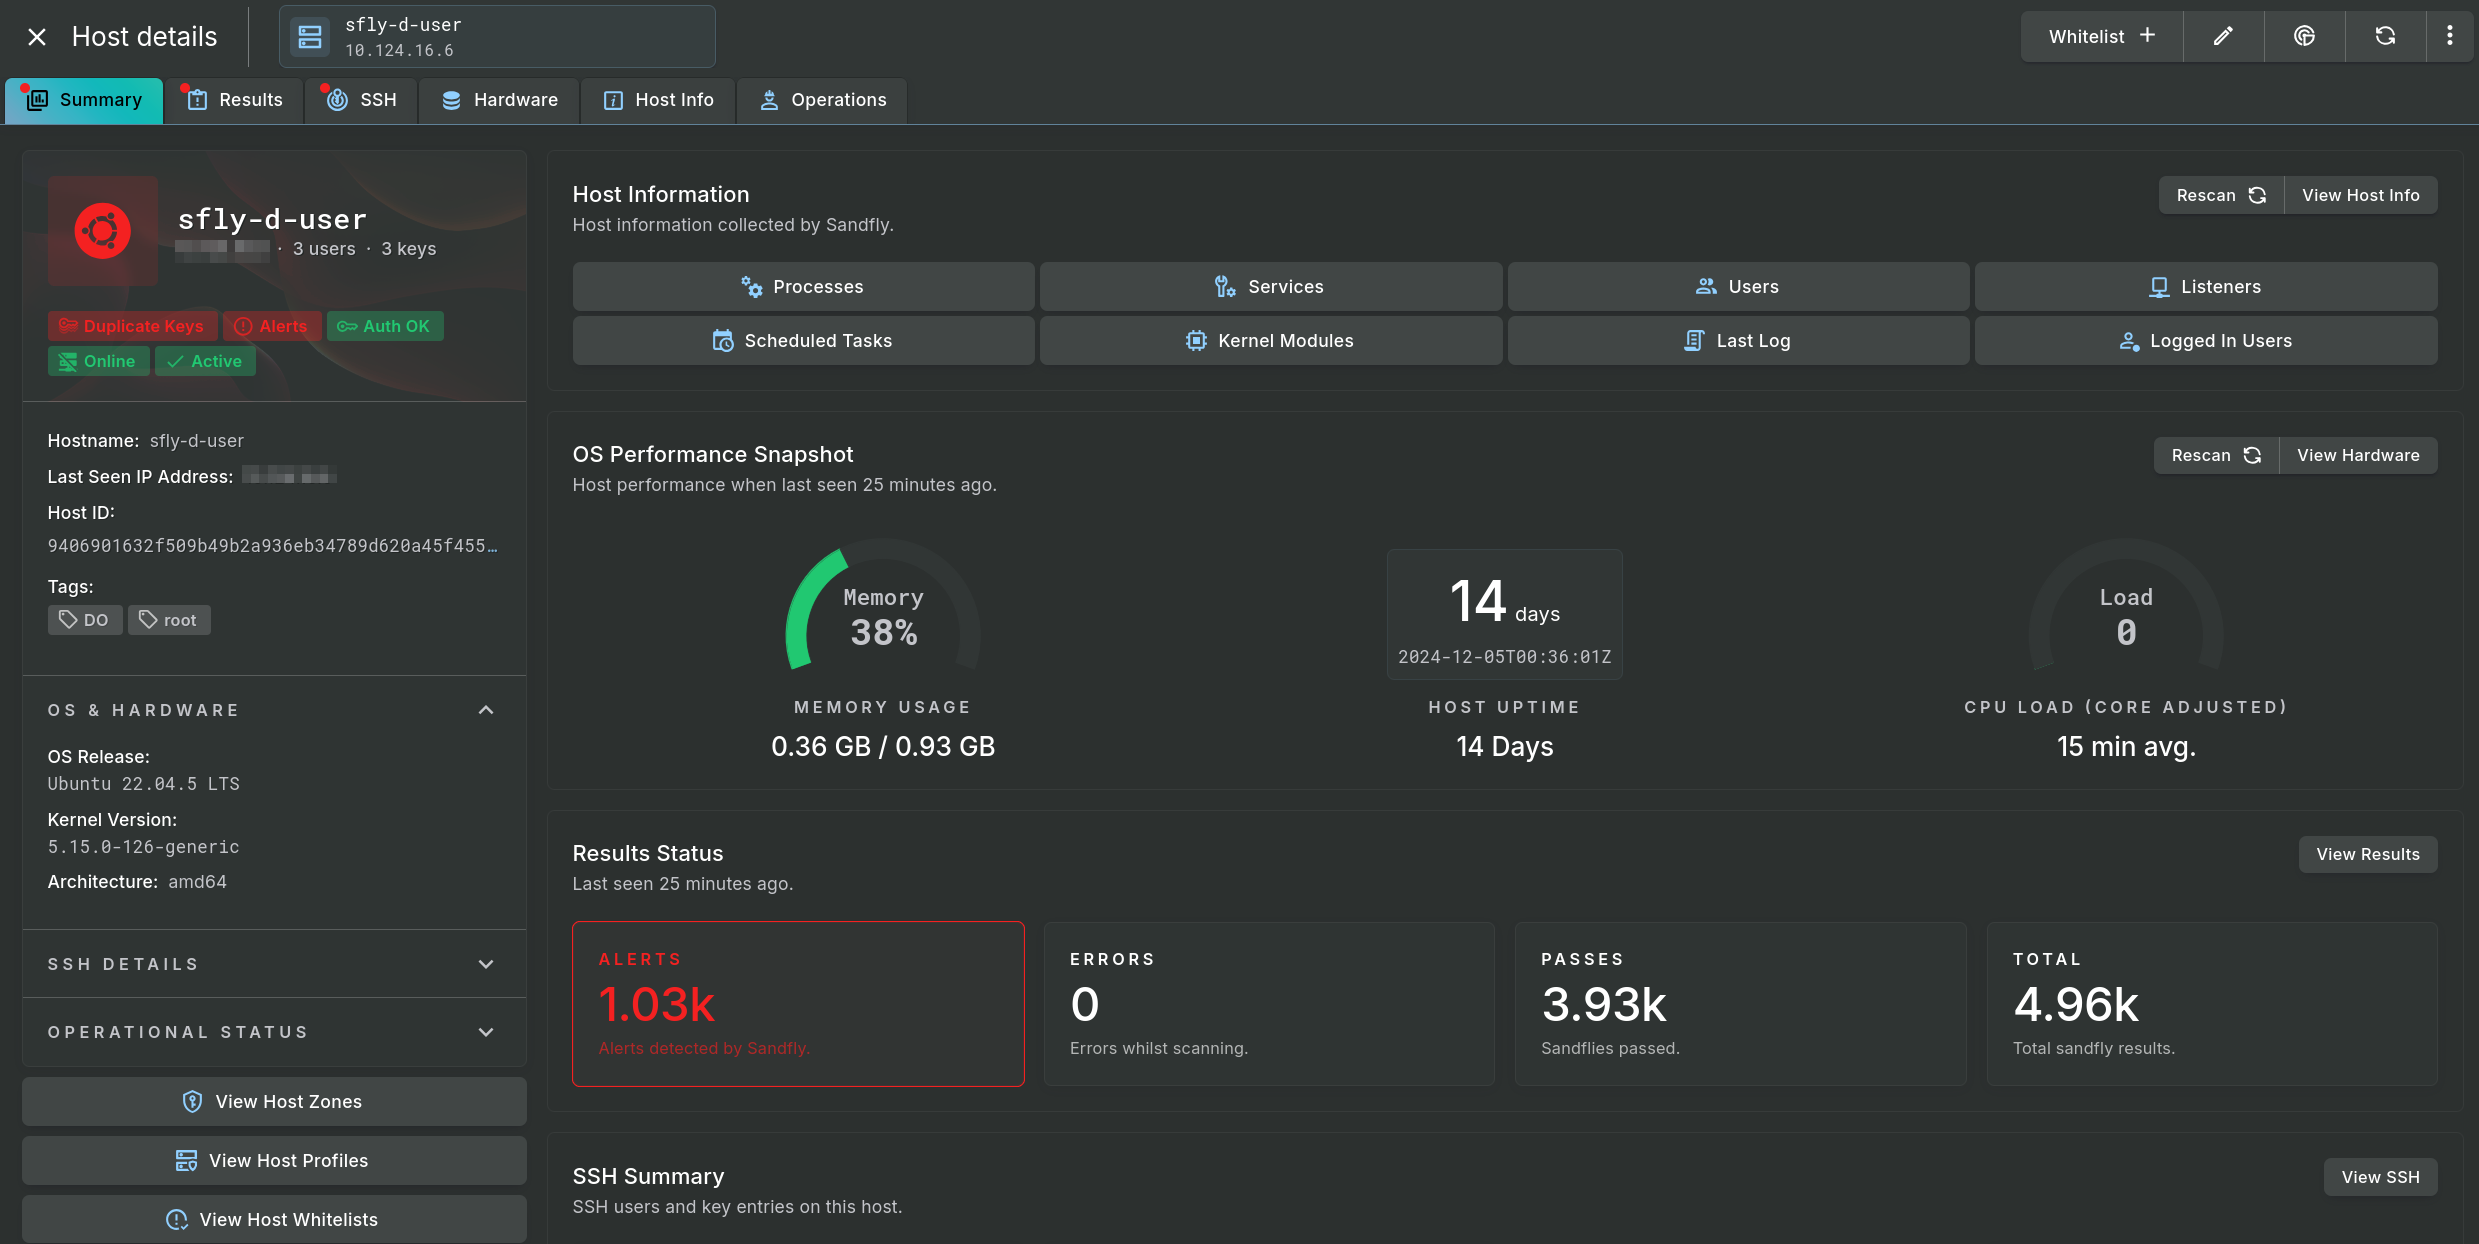Click View Hardware button

click(x=2358, y=455)
